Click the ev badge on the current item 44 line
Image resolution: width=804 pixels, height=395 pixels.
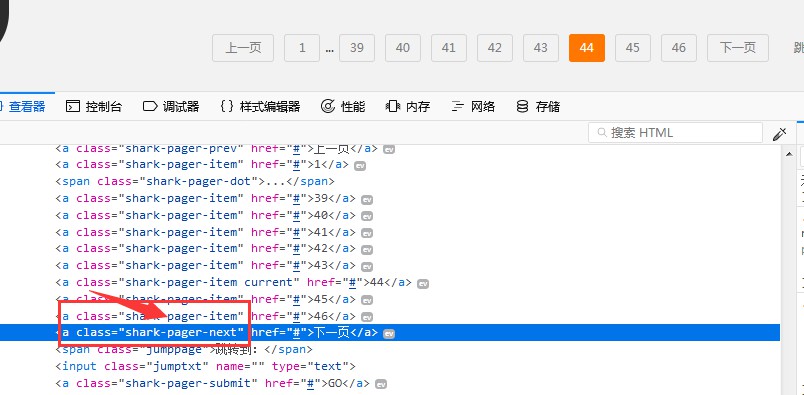pyautogui.click(x=423, y=284)
